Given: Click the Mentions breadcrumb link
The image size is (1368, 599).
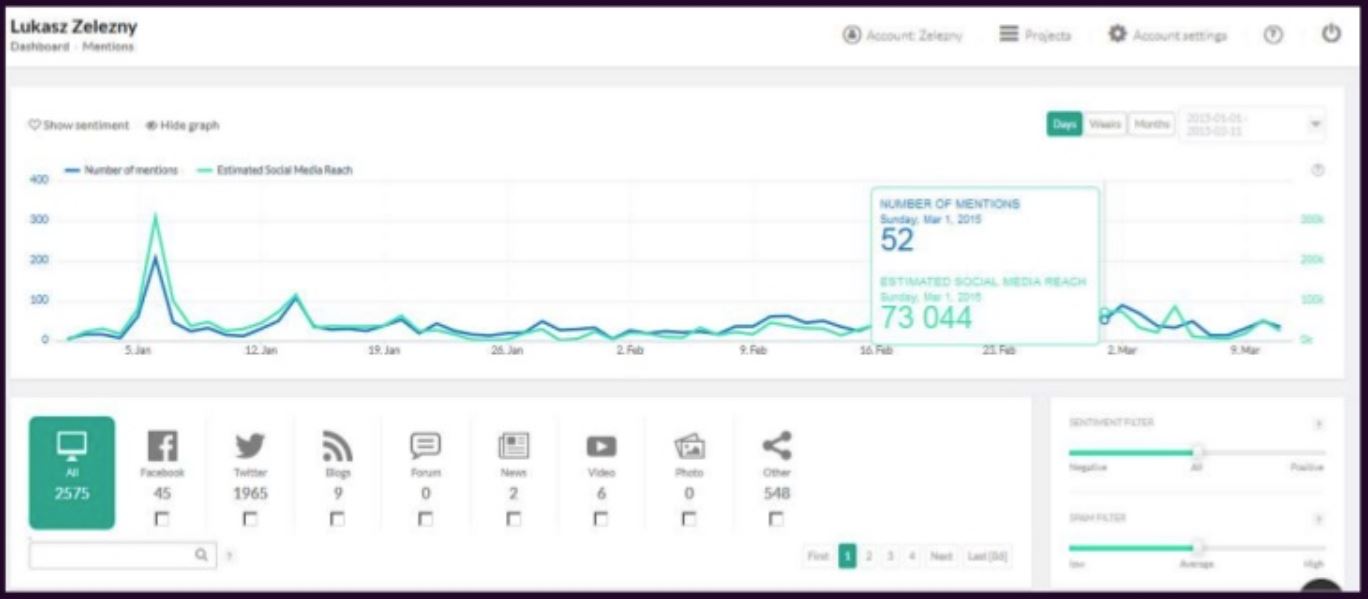Looking at the screenshot, I should pyautogui.click(x=108, y=47).
